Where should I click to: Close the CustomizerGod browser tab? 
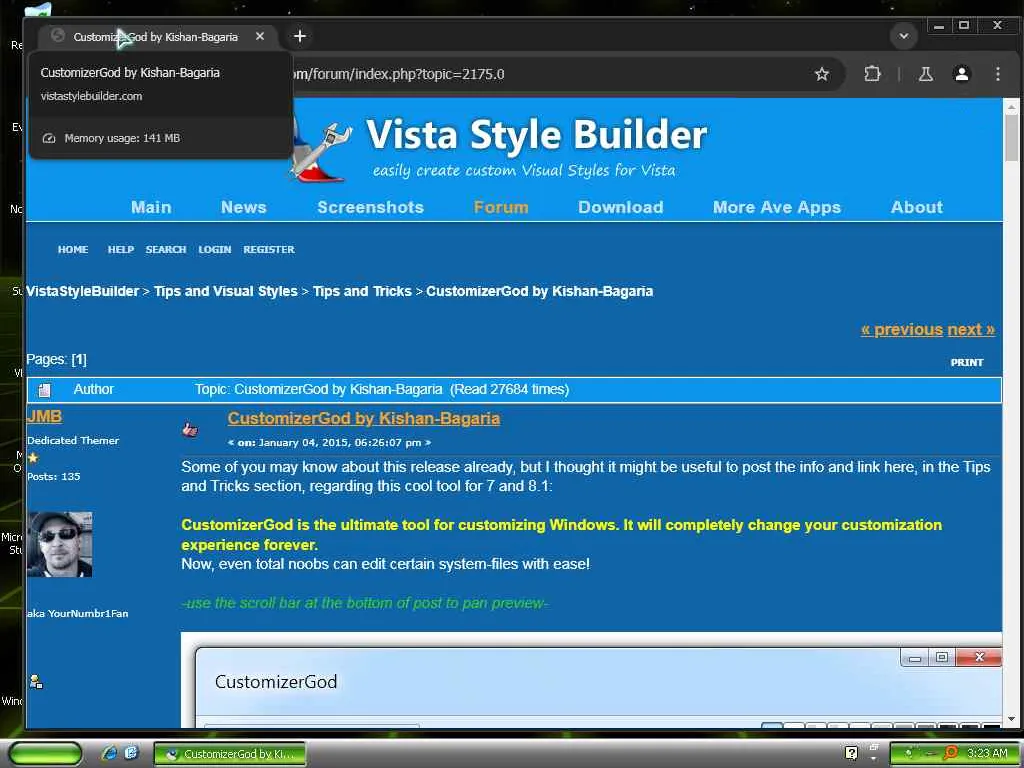point(260,37)
